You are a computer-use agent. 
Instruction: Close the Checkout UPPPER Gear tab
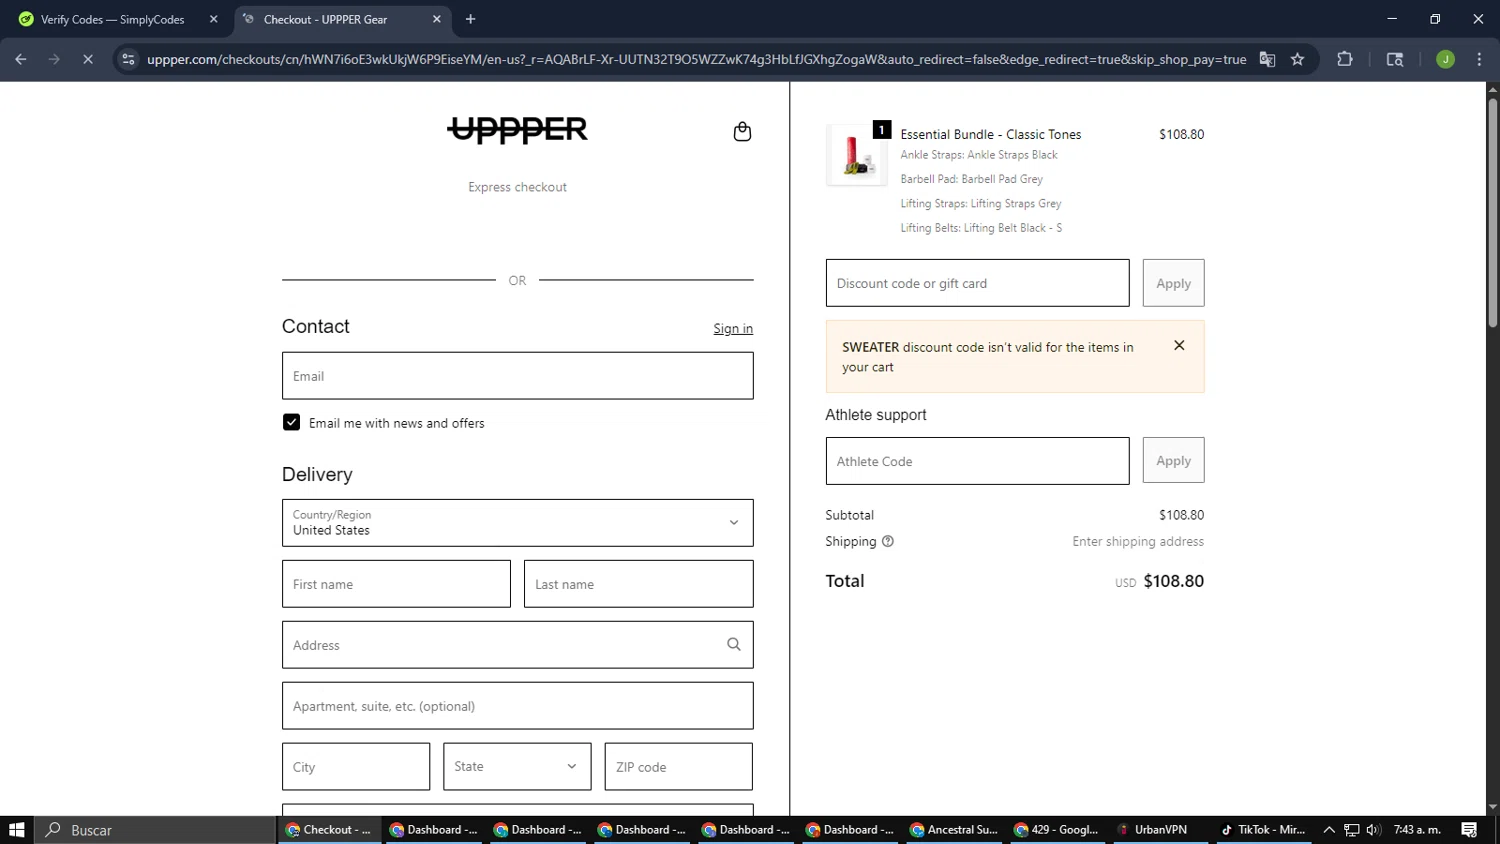pyautogui.click(x=437, y=19)
